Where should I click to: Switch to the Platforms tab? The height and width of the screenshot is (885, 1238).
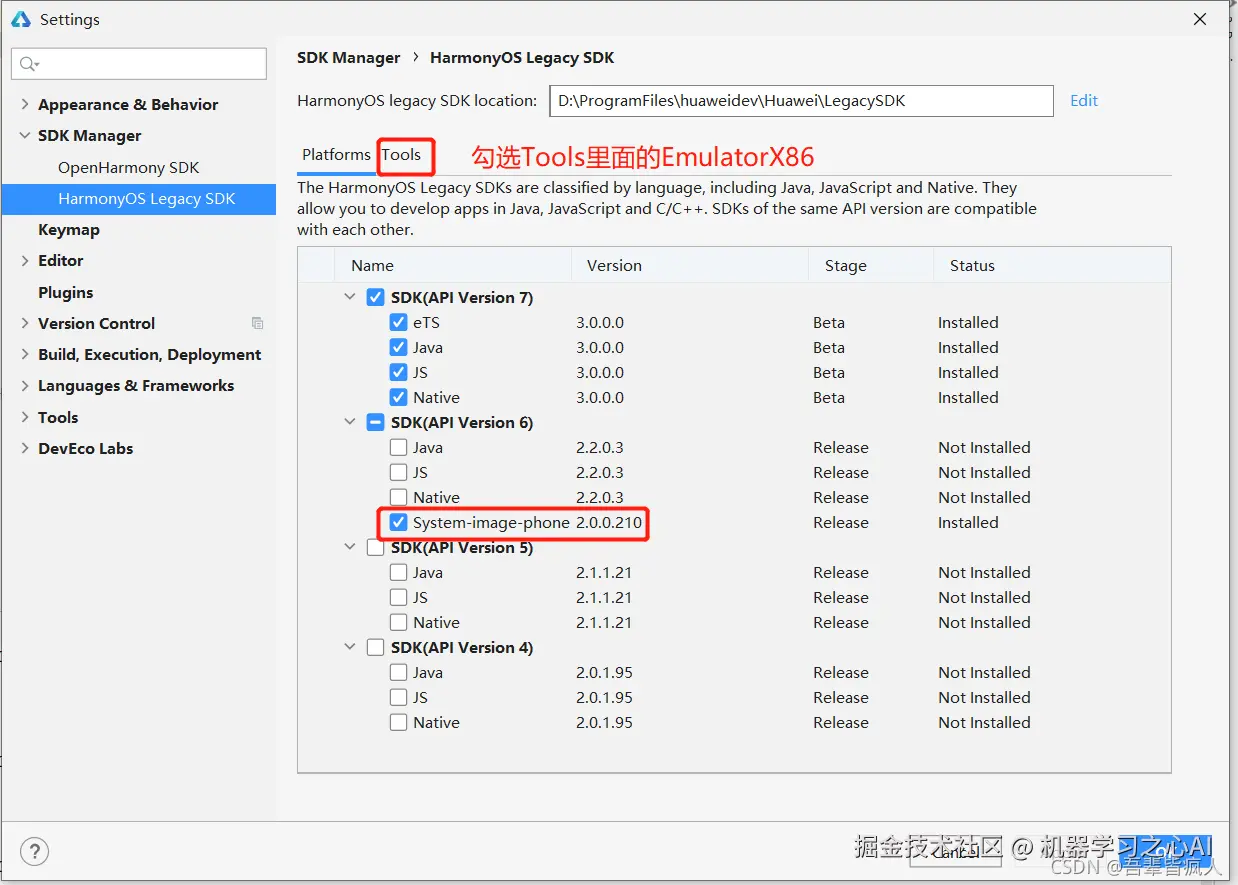[x=336, y=155]
